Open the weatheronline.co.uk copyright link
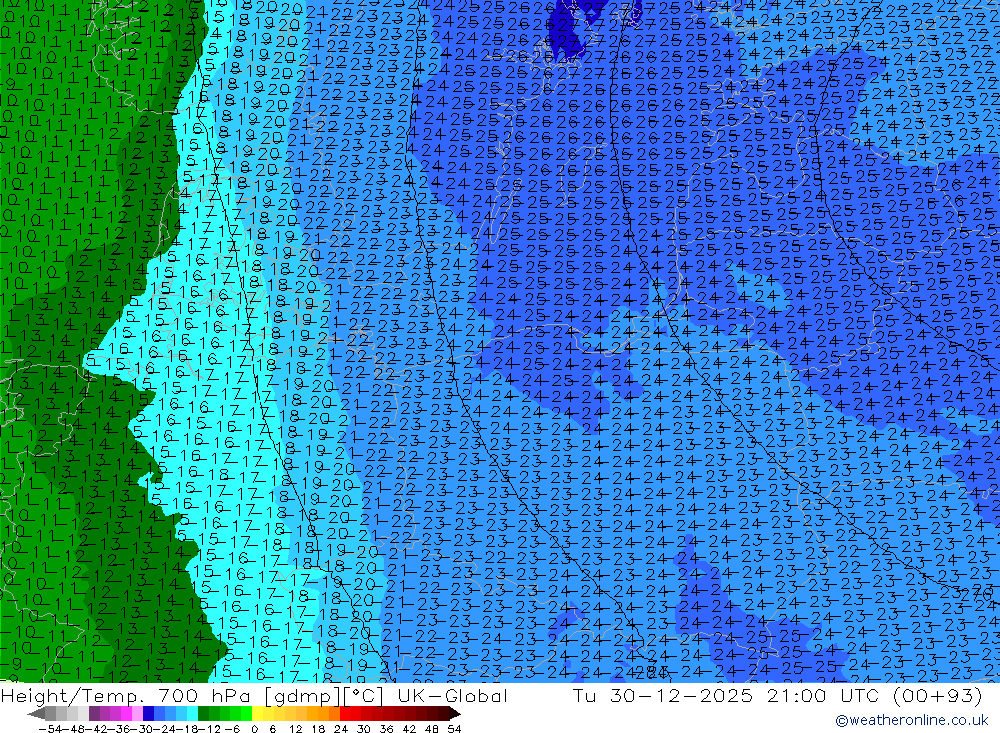1000x733 pixels. click(x=911, y=720)
